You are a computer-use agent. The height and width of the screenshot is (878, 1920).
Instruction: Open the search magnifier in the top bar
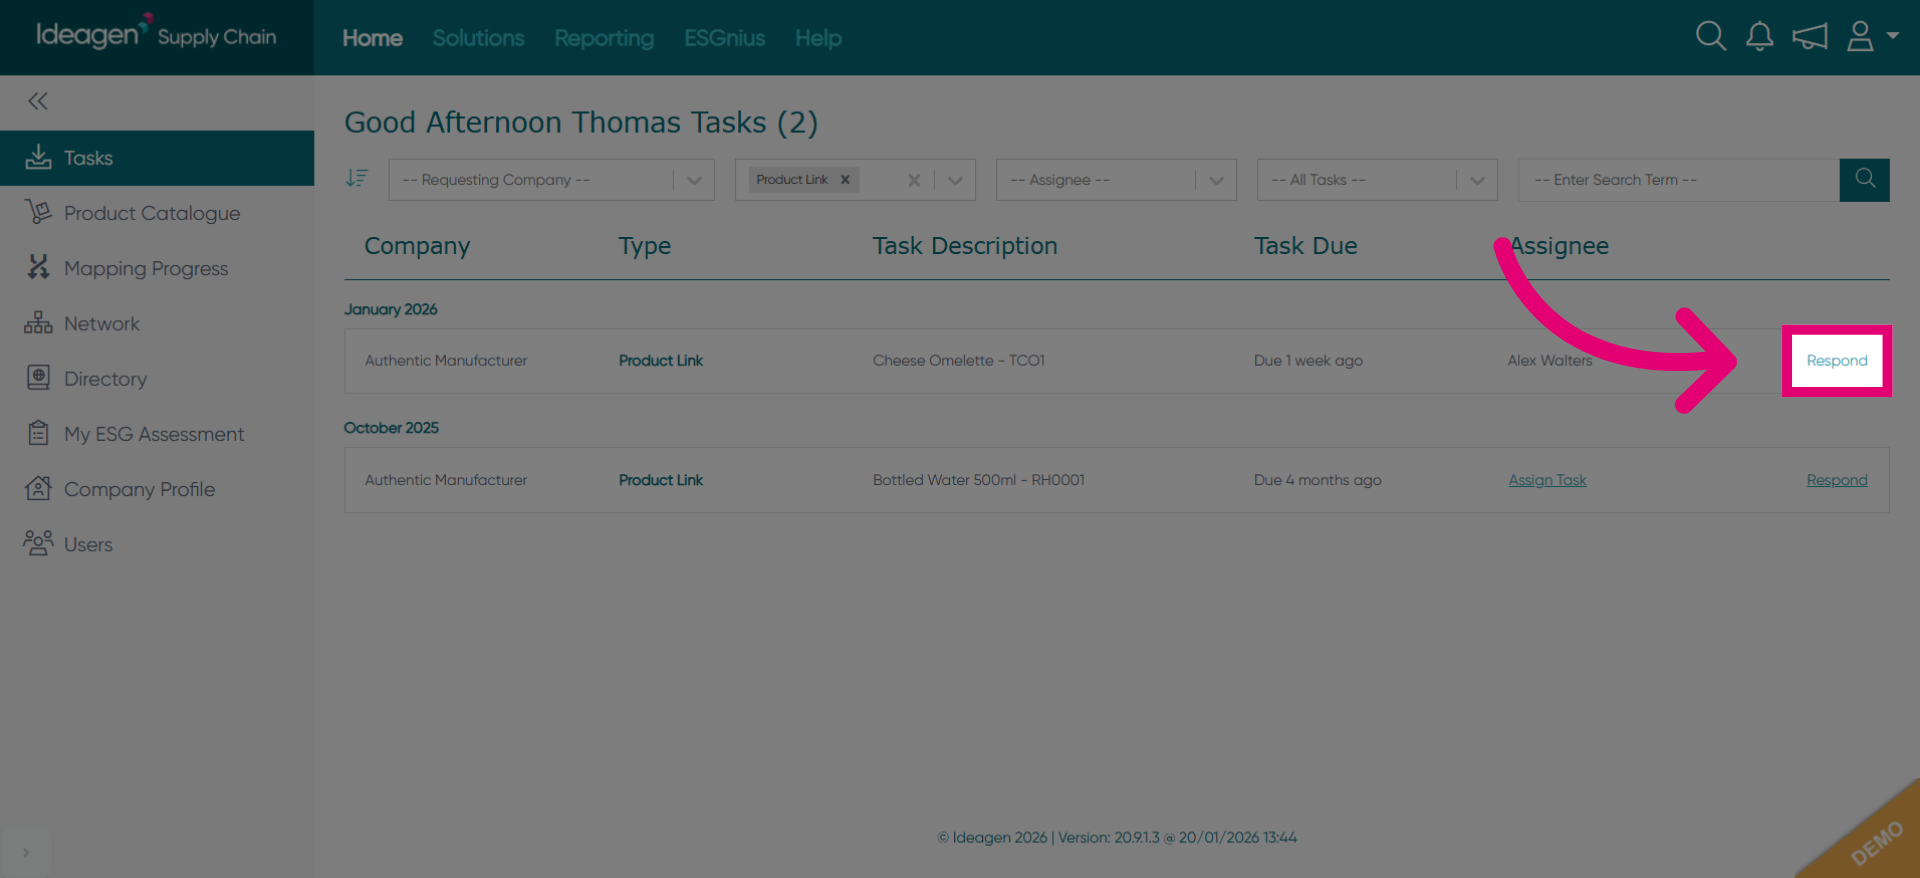point(1711,37)
